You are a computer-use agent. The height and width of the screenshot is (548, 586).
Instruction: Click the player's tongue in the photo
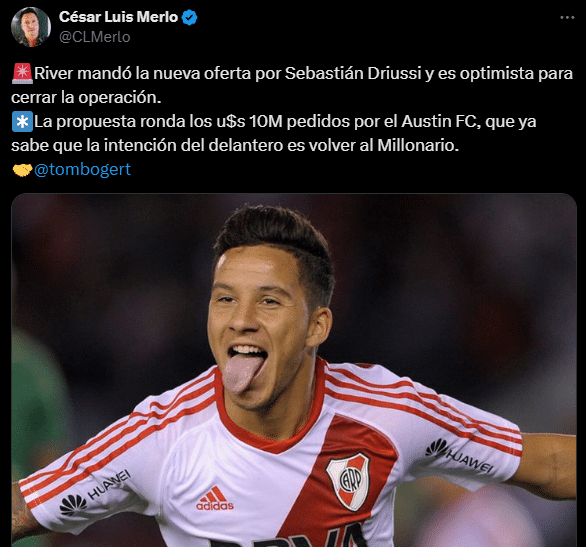tap(243, 373)
